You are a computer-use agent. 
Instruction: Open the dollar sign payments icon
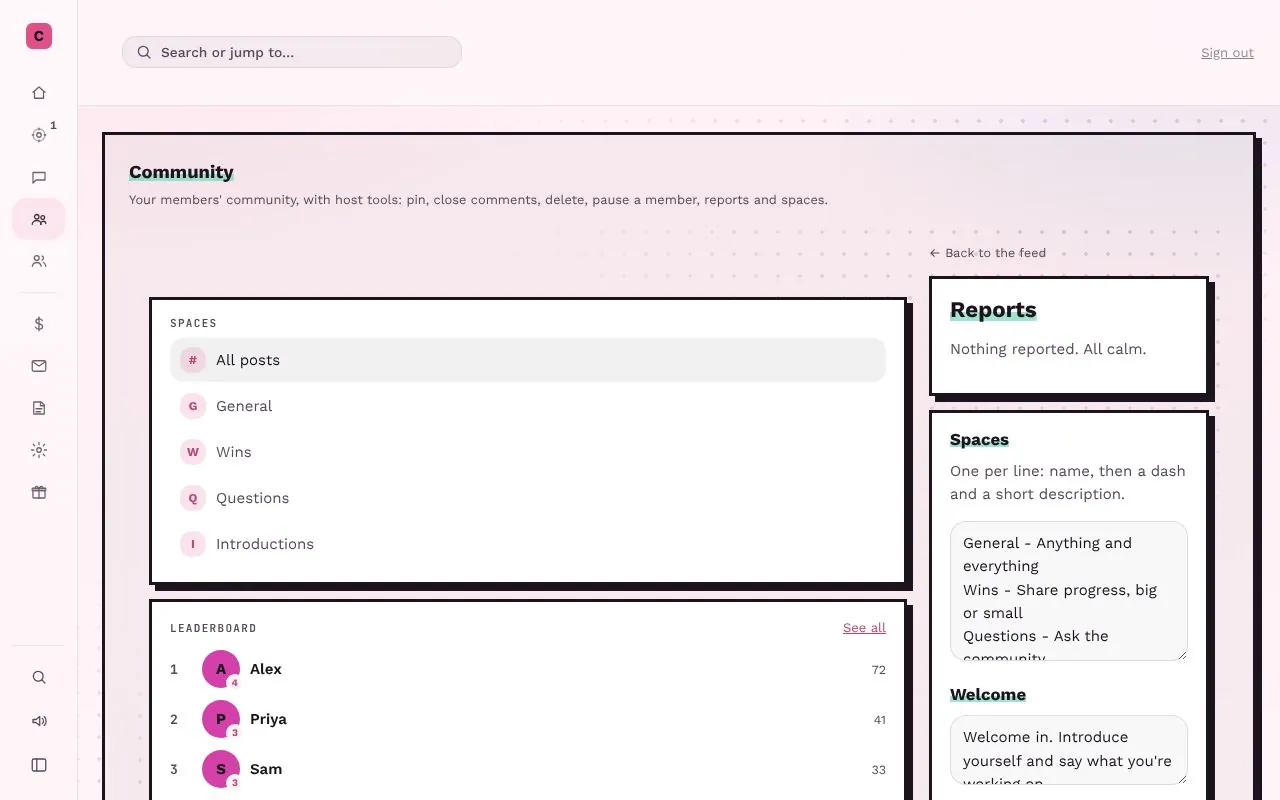[x=39, y=324]
